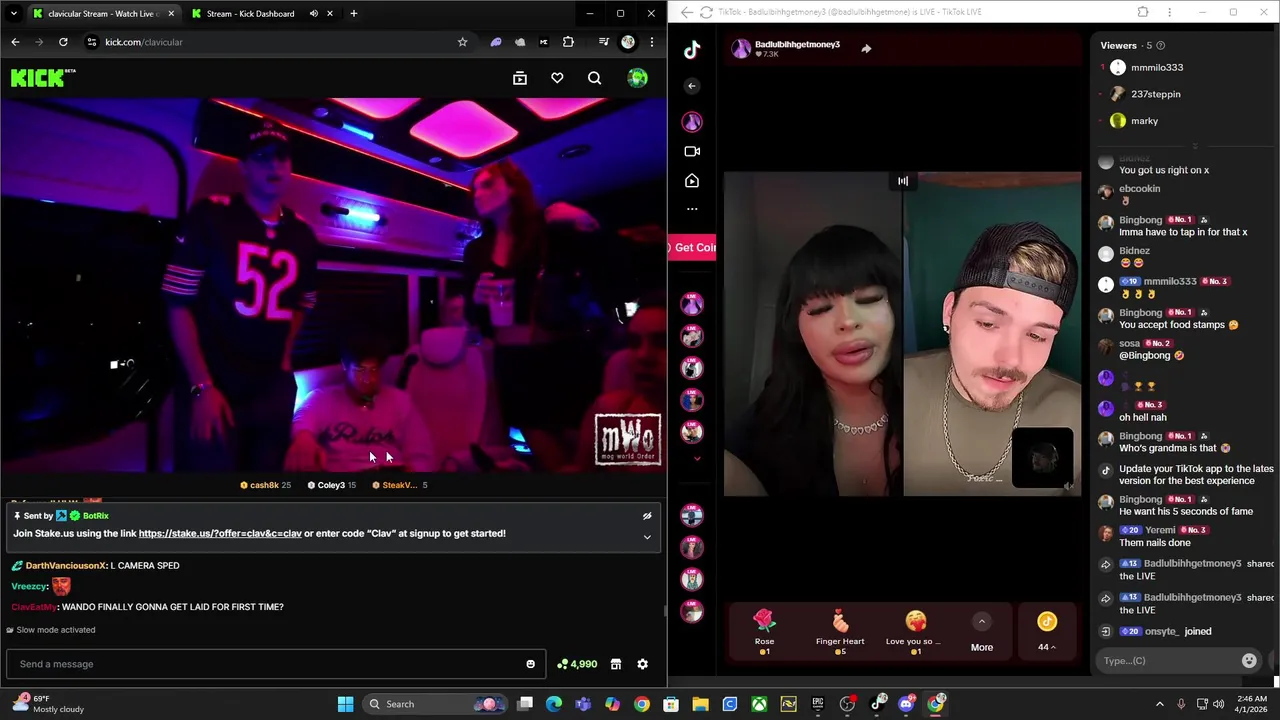The height and width of the screenshot is (720, 1280).
Task: Collapse Viewers list chevron
Action: [x=1195, y=146]
